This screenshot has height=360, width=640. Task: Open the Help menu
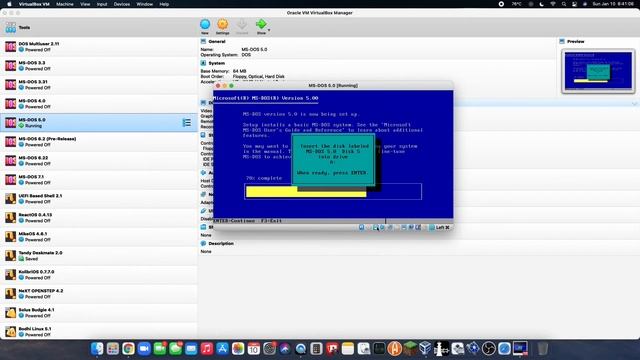click(x=164, y=4)
